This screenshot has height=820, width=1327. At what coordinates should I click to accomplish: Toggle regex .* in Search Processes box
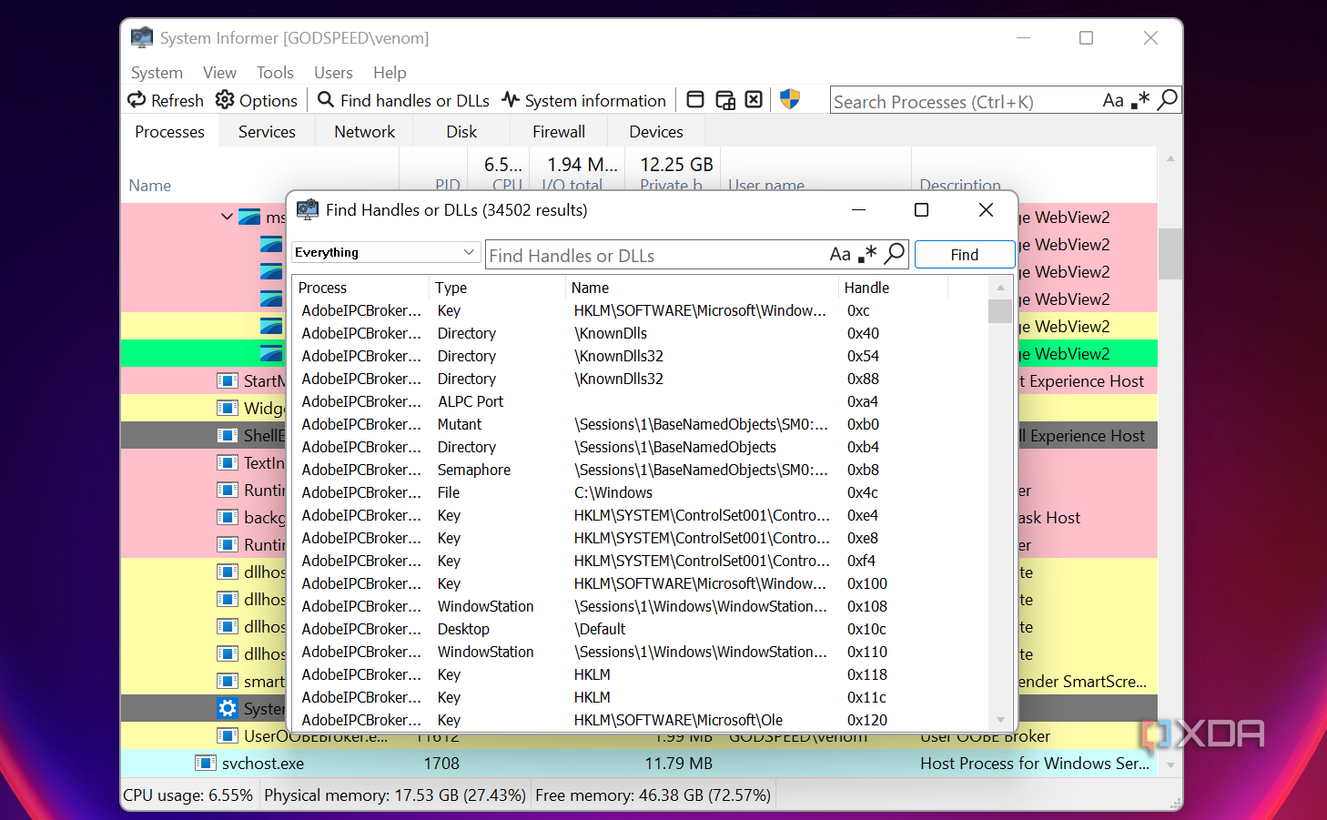[1140, 100]
